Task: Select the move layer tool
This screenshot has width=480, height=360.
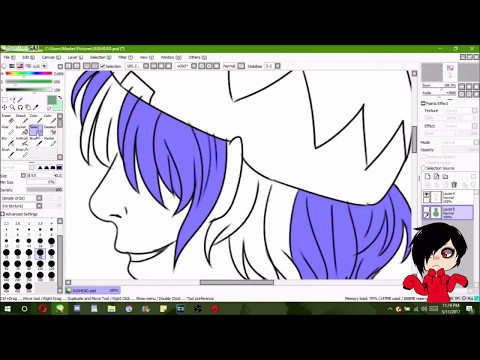Action: pyautogui.click(x=5, y=107)
